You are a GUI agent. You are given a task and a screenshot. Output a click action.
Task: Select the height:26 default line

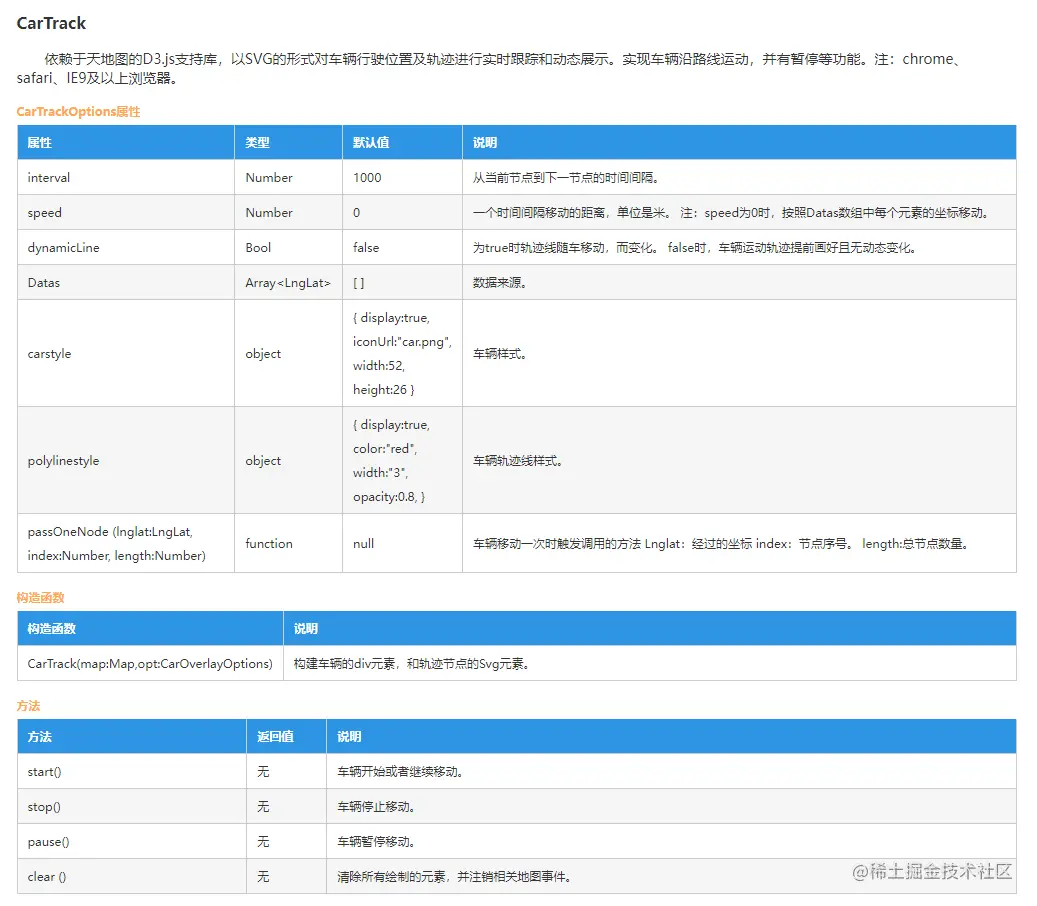pyautogui.click(x=384, y=390)
